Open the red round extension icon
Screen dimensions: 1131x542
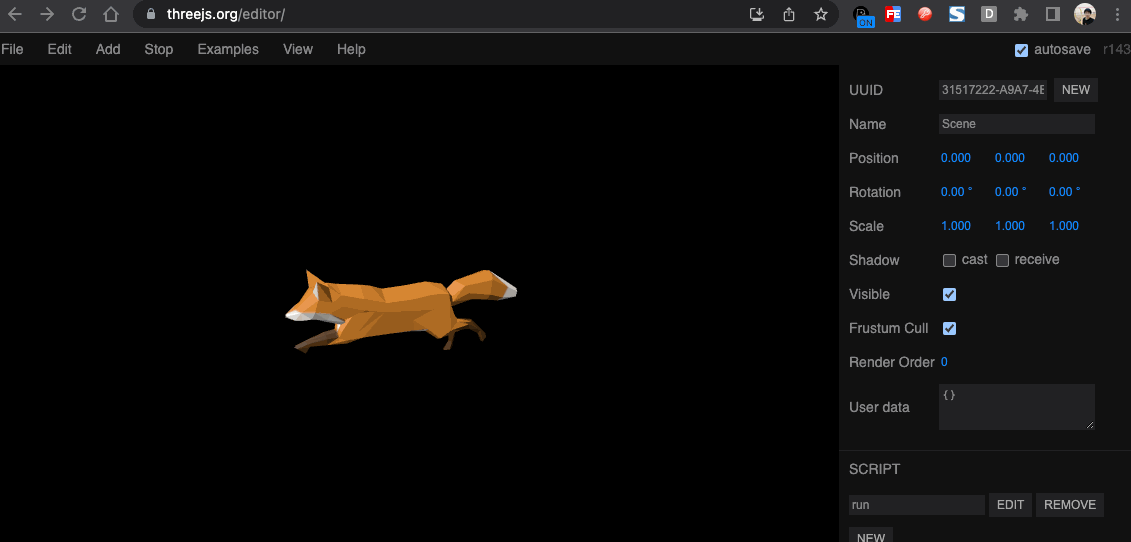[925, 14]
